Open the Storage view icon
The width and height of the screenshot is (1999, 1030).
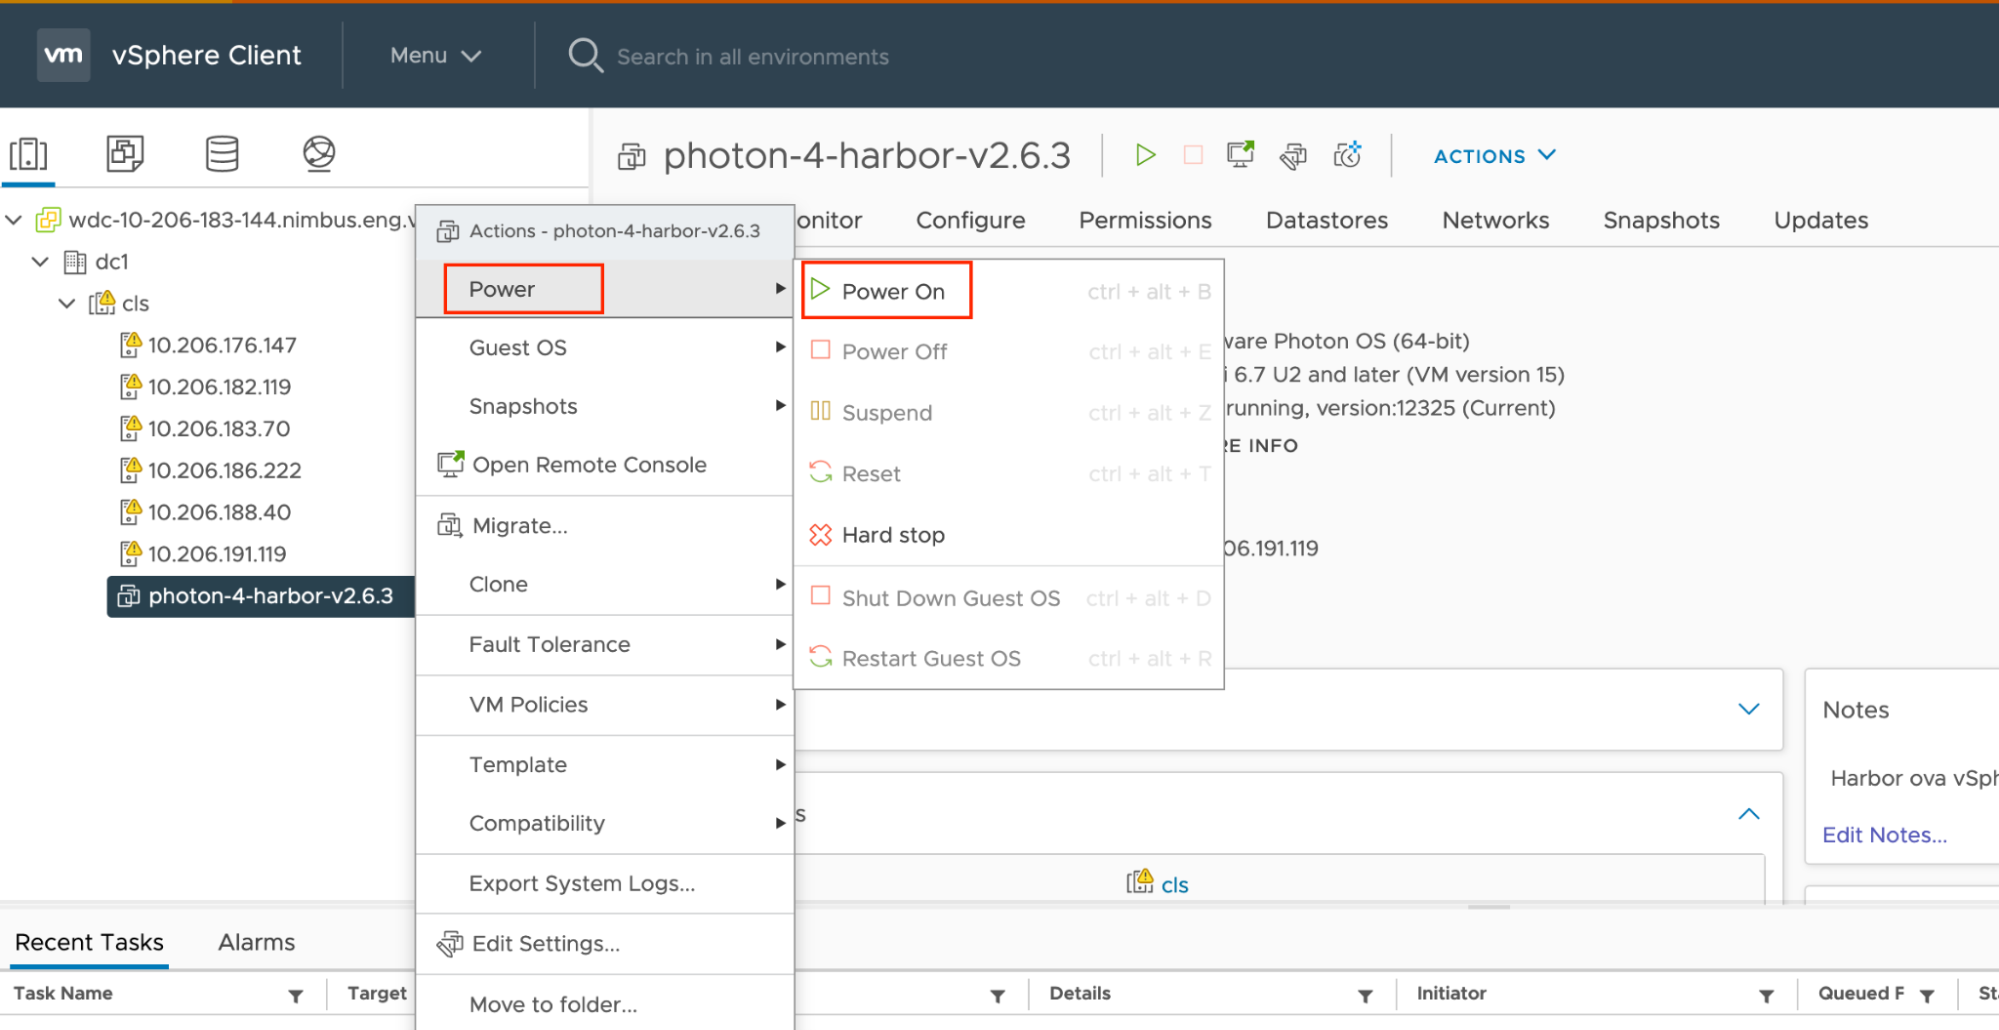point(222,154)
